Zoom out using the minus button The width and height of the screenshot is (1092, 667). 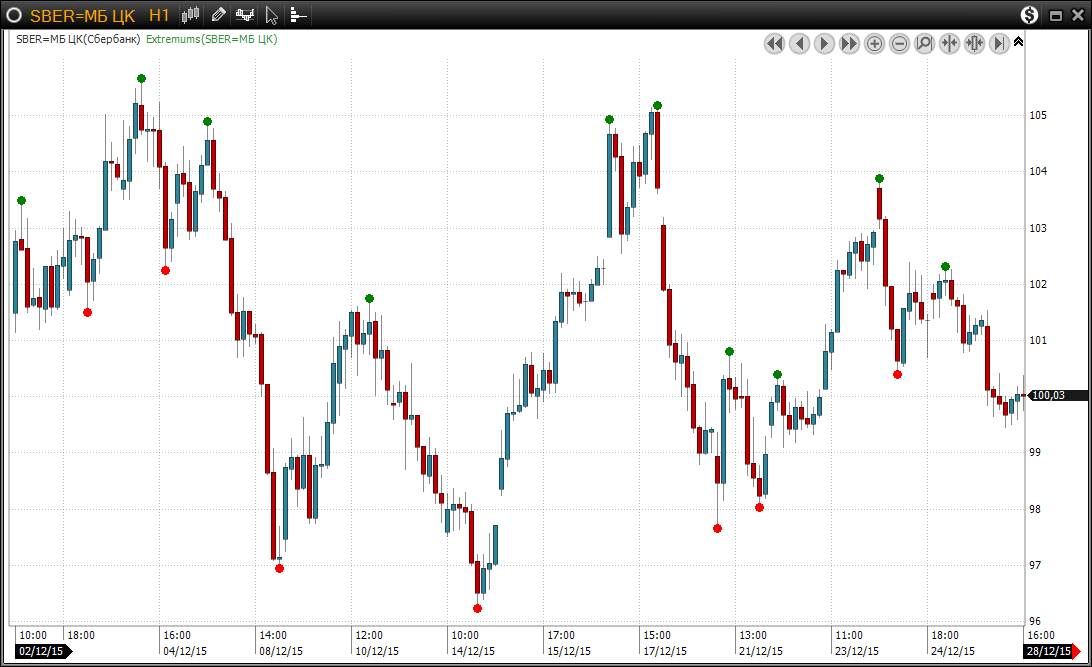899,43
